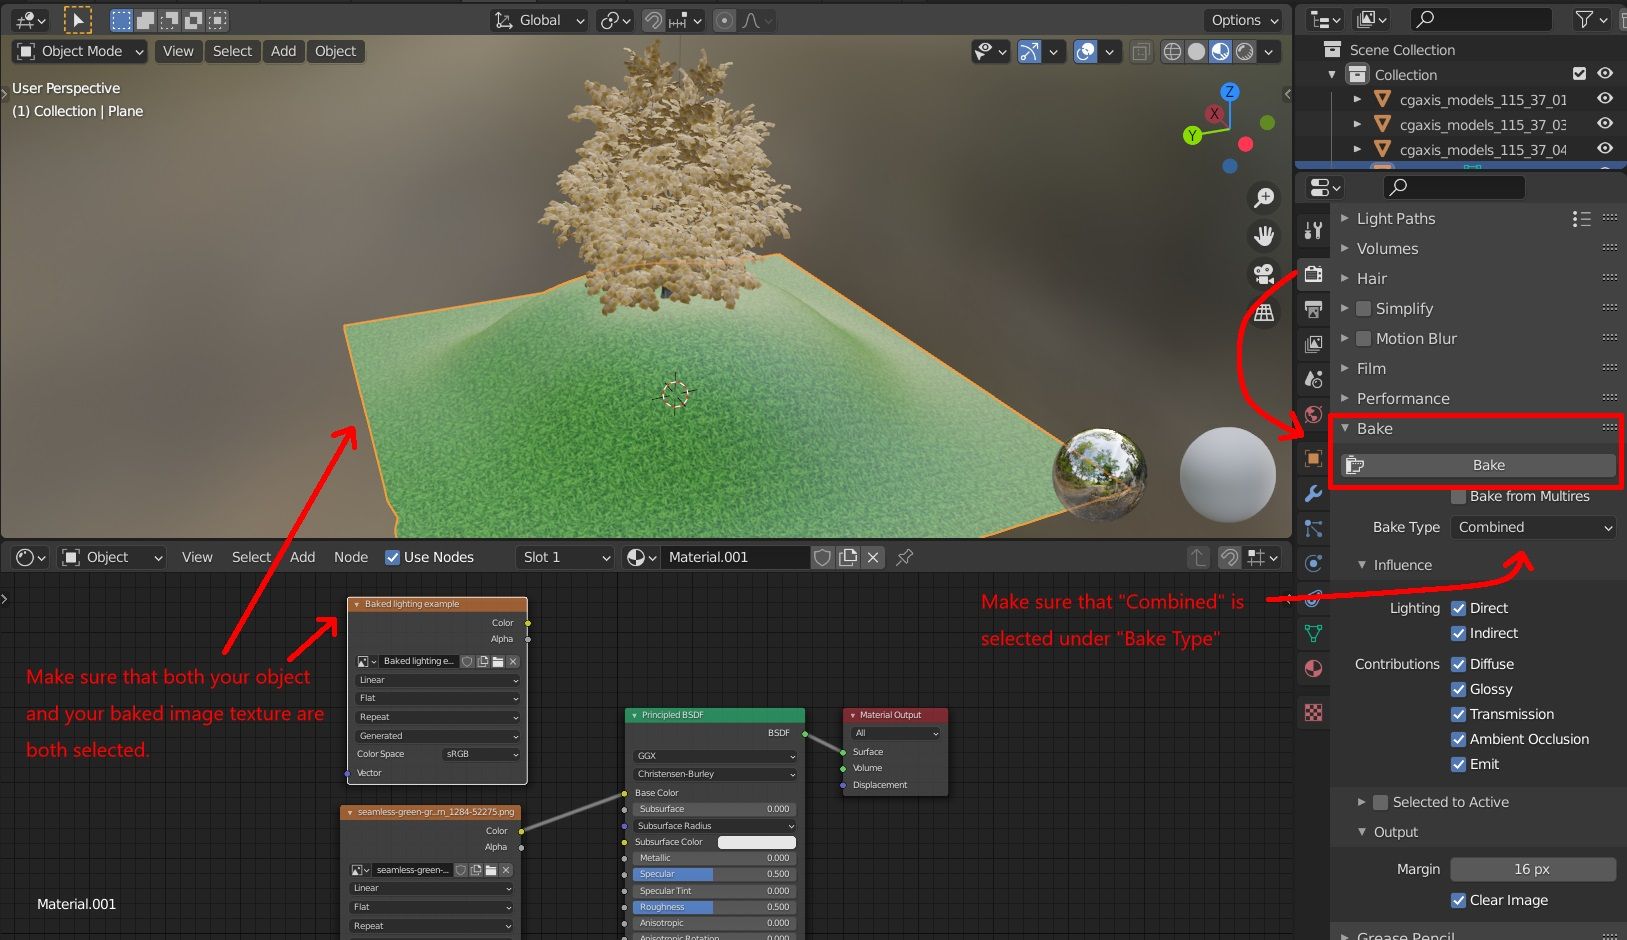Open the Material properties tab icon
The height and width of the screenshot is (940, 1627).
[1314, 668]
